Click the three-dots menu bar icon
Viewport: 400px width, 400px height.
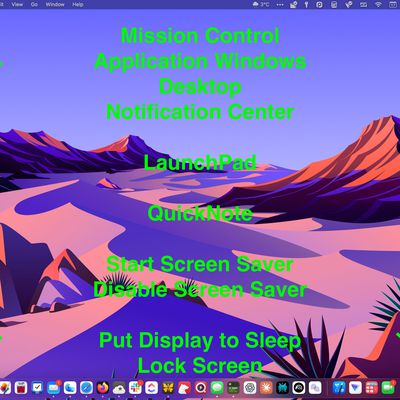tap(280, 5)
